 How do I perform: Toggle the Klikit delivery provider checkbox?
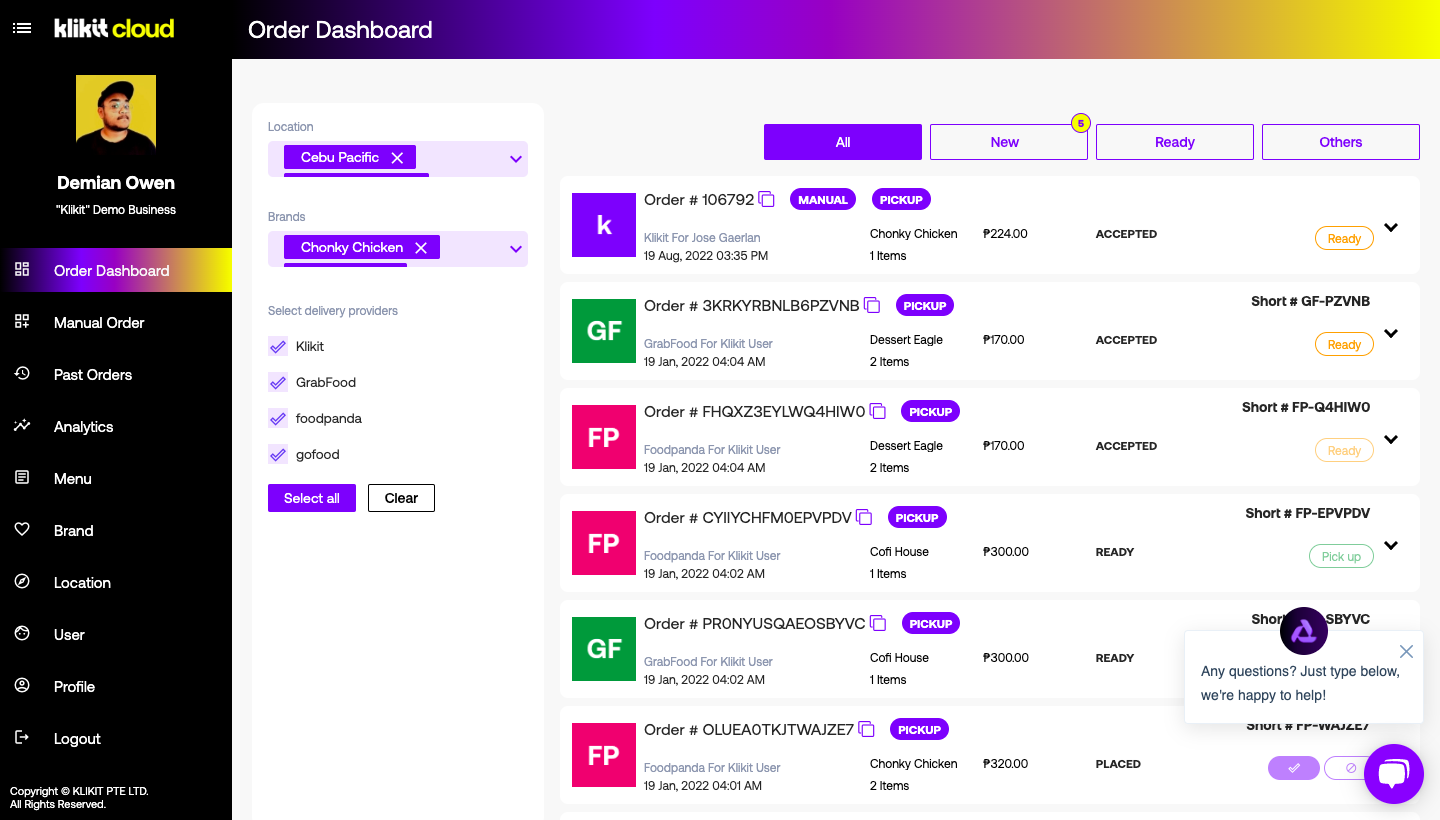pyautogui.click(x=278, y=346)
